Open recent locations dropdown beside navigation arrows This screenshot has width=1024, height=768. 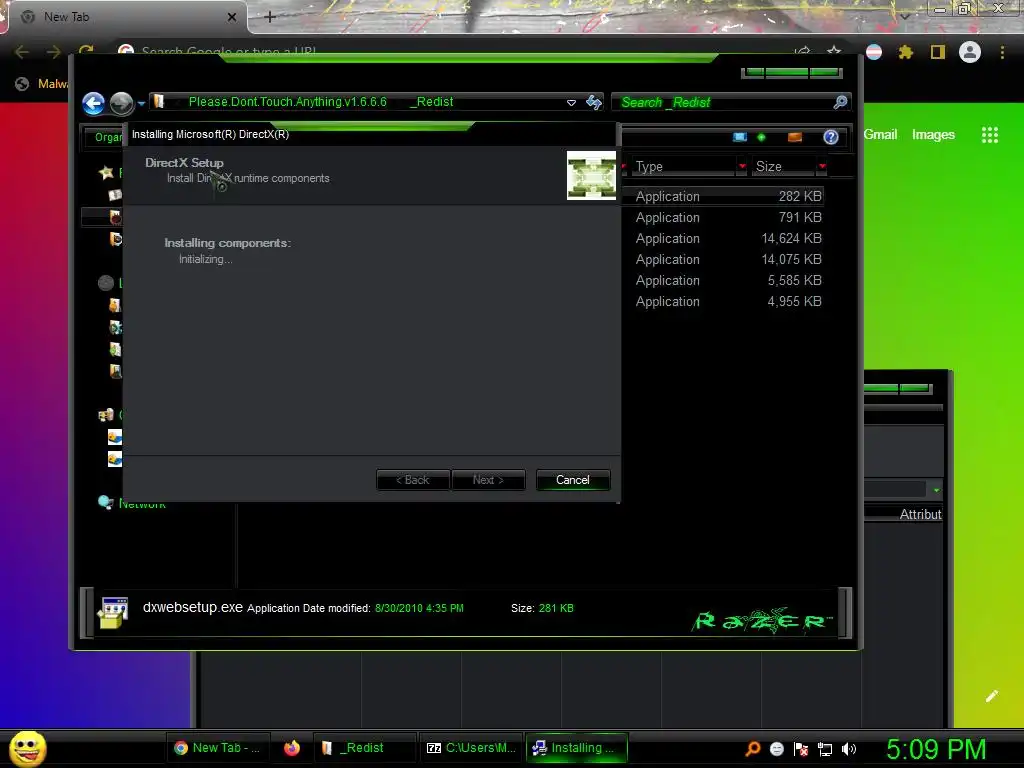tap(141, 103)
